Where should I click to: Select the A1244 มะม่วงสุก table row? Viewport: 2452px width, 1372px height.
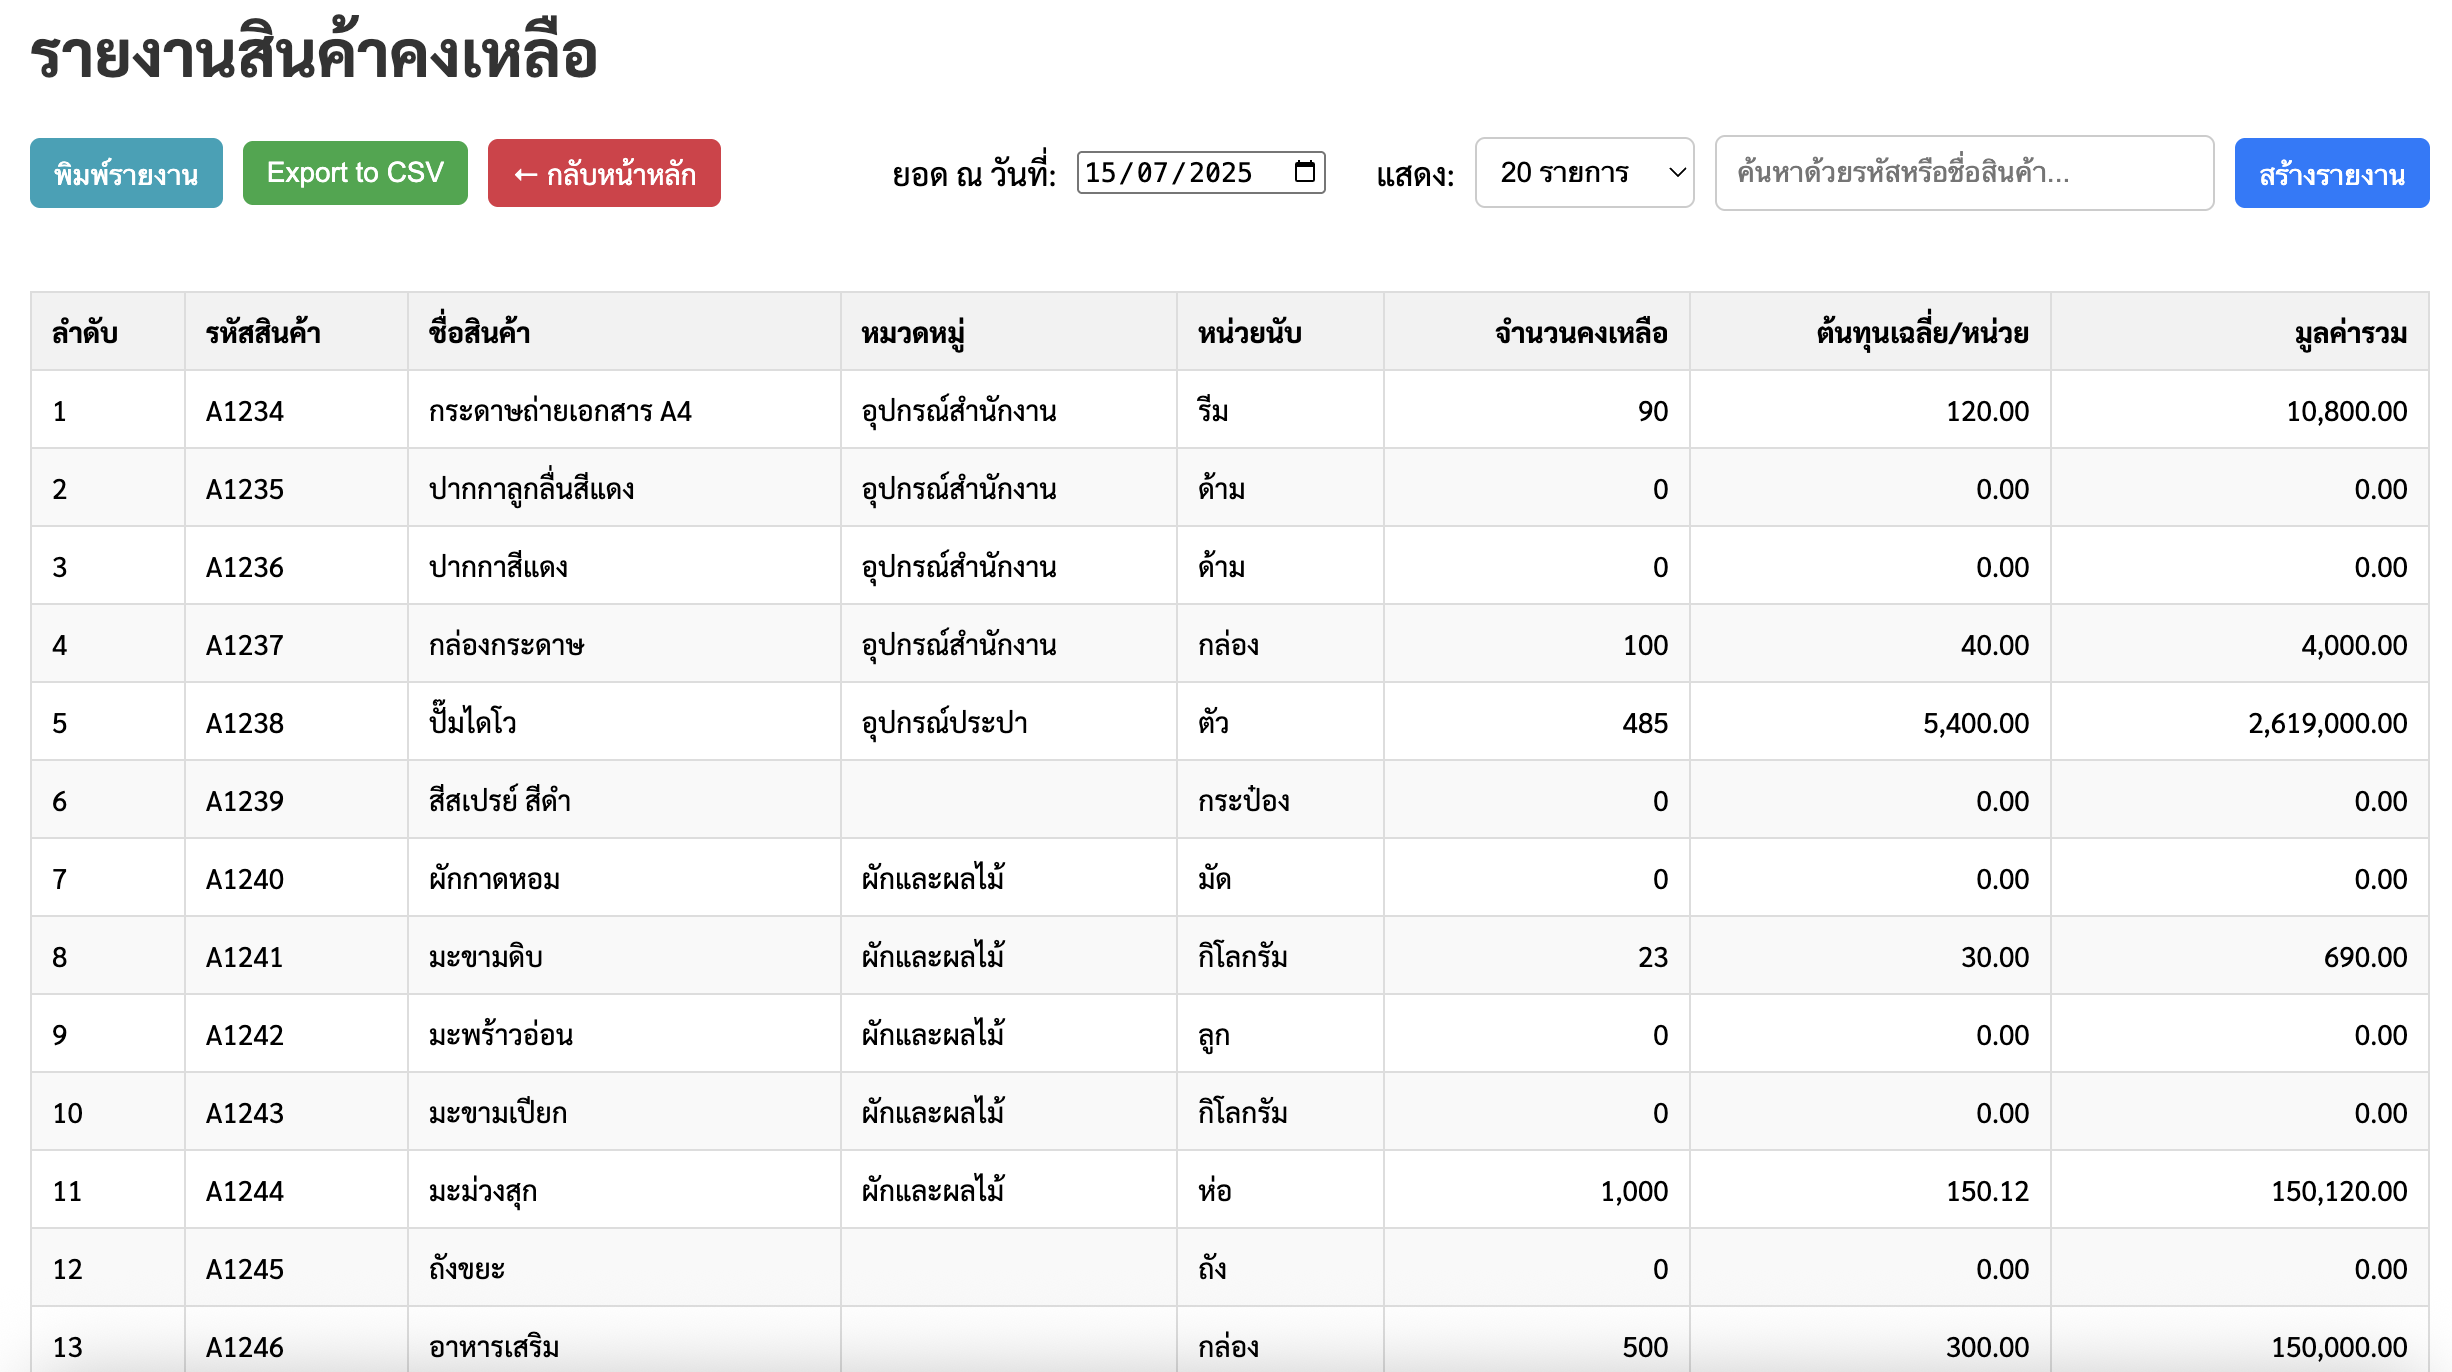click(1000, 1190)
